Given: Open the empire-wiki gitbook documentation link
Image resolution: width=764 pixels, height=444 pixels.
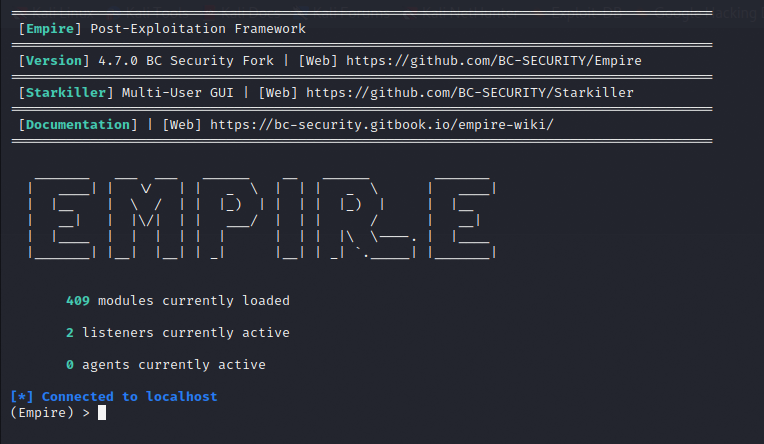Looking at the screenshot, I should pyautogui.click(x=382, y=125).
